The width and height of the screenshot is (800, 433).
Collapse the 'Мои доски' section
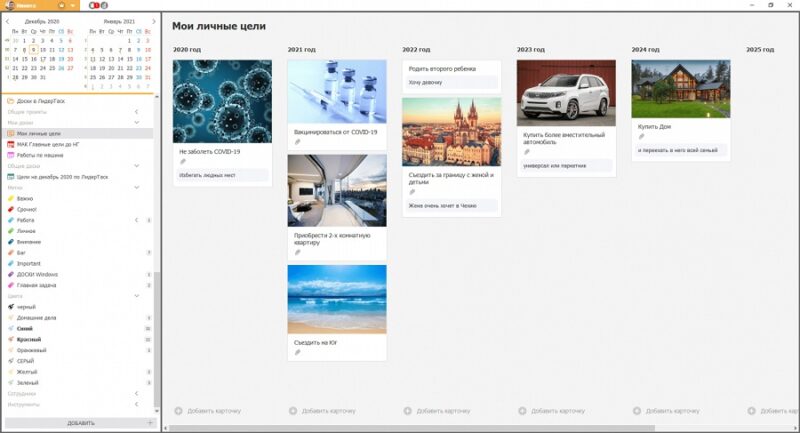point(136,122)
